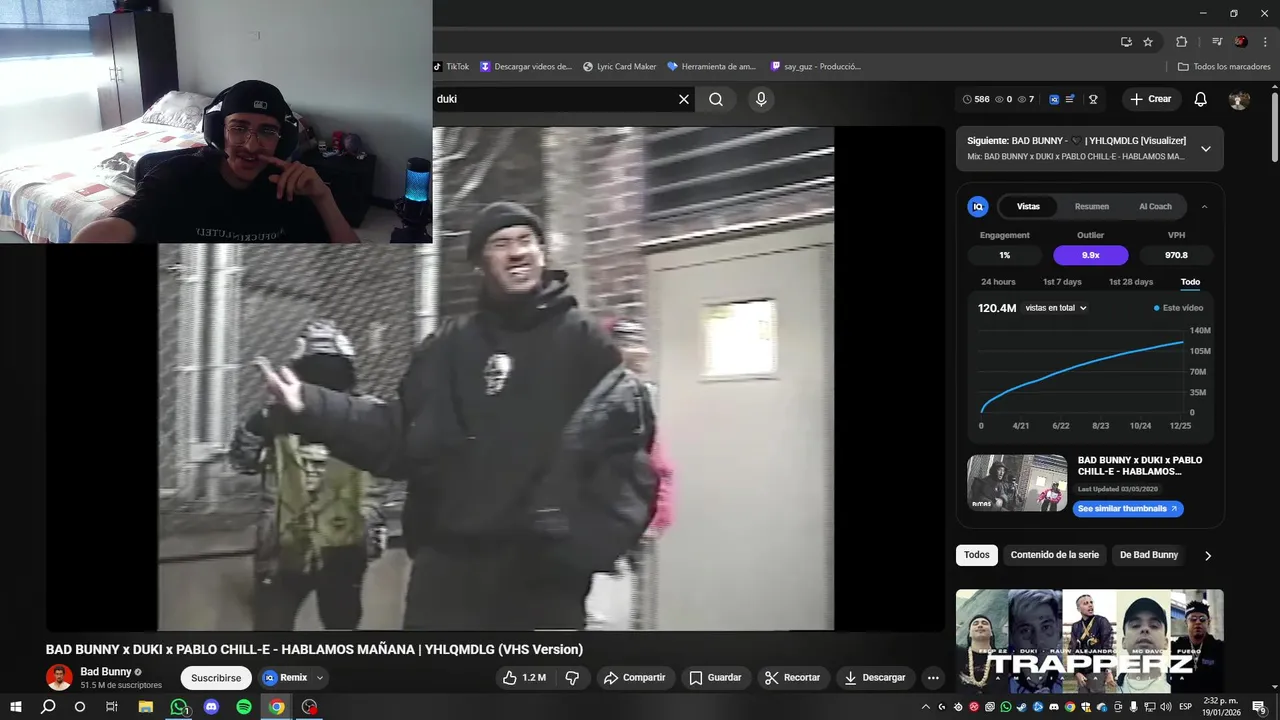Click the Suscribirse button
This screenshot has height=720, width=1280.
point(216,678)
